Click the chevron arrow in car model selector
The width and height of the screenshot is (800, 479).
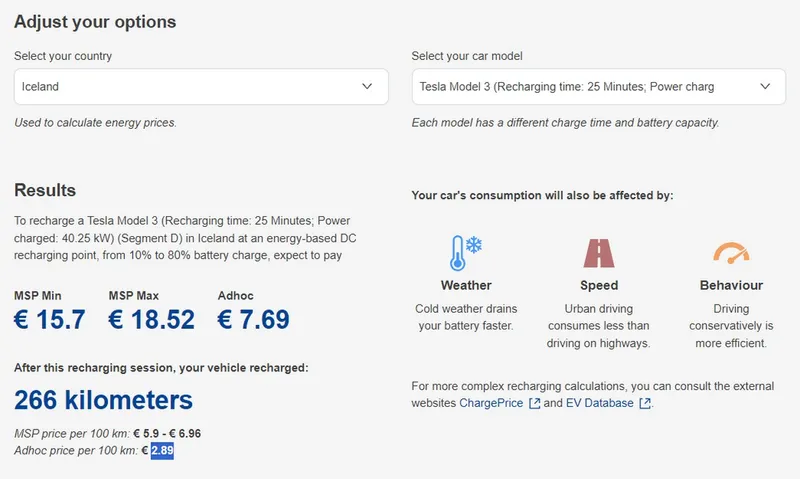[765, 87]
